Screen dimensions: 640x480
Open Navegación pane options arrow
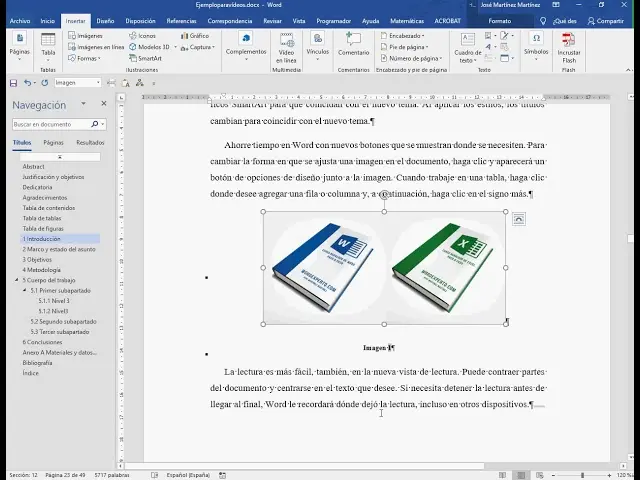pyautogui.click(x=83, y=104)
